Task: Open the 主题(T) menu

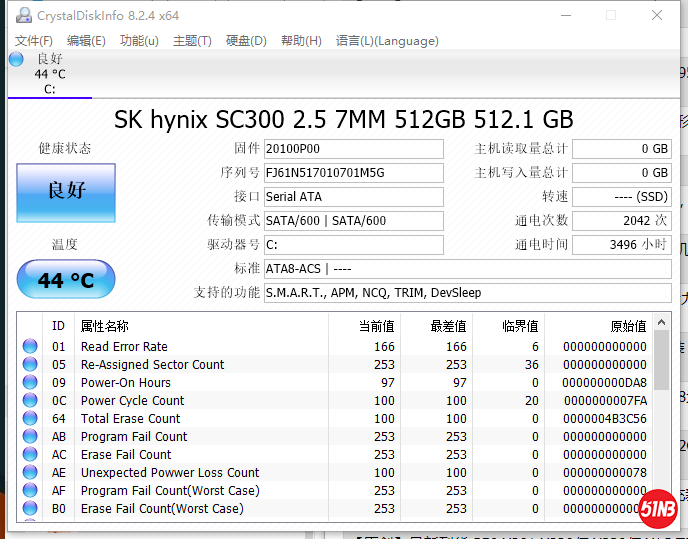Action: click(192, 41)
